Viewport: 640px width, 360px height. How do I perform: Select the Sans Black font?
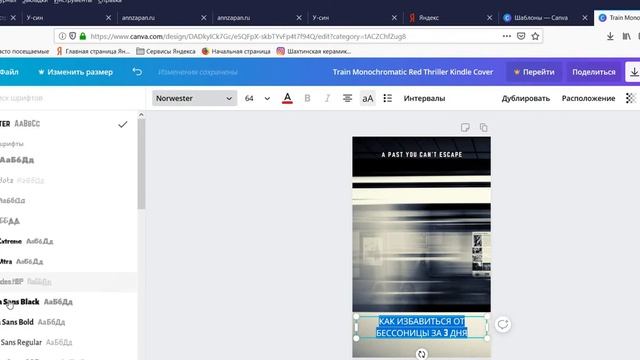[36, 302]
